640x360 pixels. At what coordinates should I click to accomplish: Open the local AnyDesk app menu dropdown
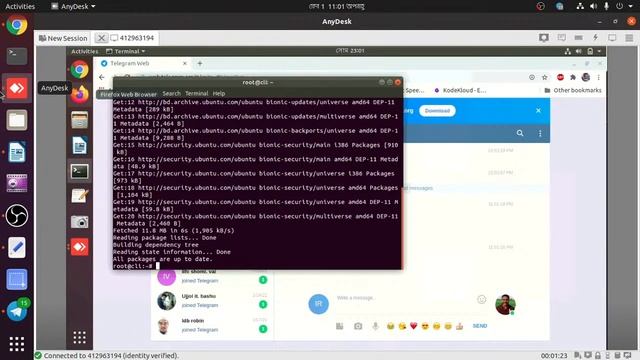73,7
